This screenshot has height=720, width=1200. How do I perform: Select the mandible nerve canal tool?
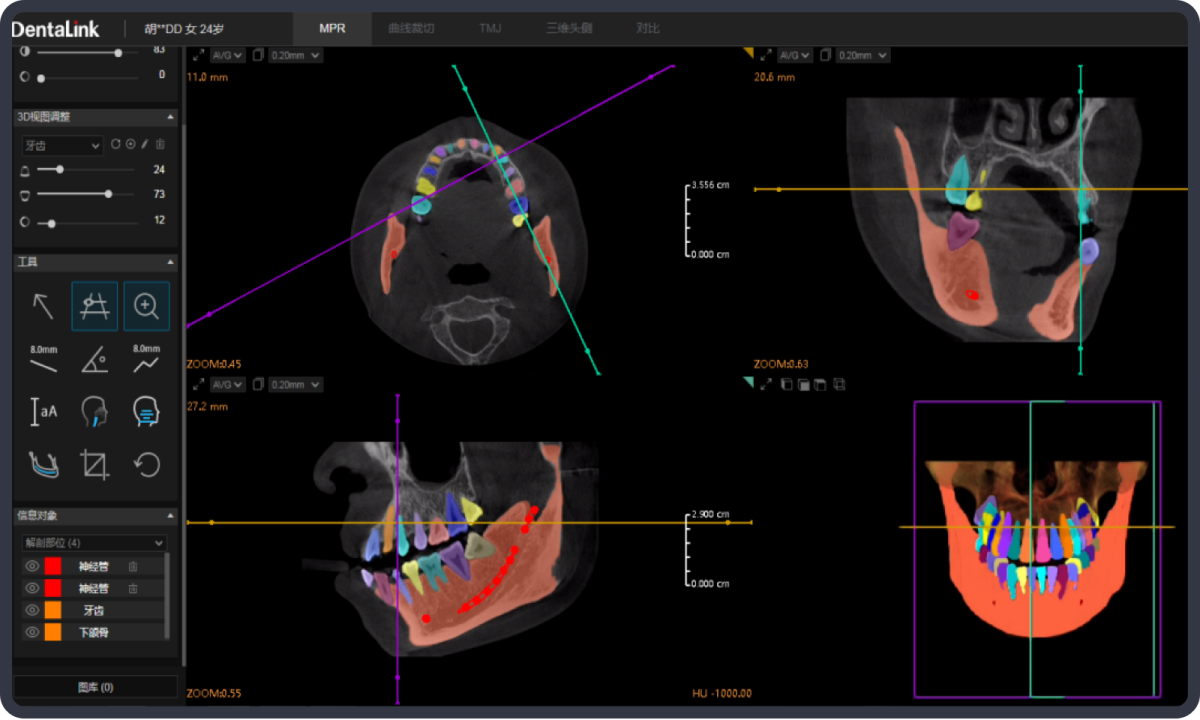pyautogui.click(x=43, y=464)
